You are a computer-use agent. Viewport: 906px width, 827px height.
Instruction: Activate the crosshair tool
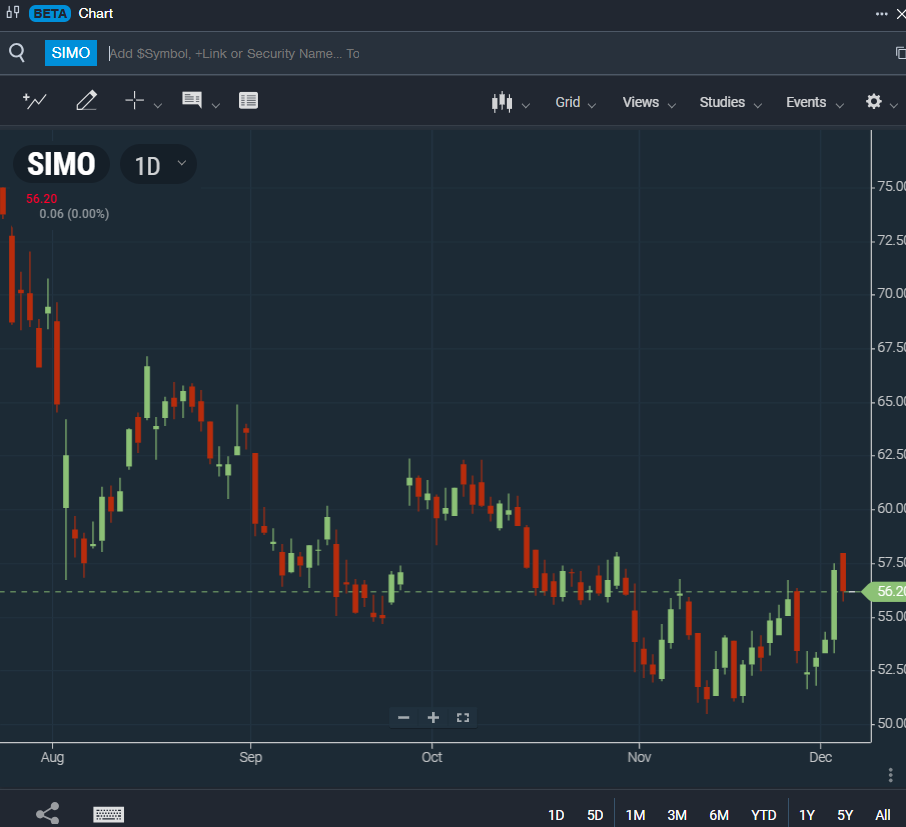(x=134, y=100)
